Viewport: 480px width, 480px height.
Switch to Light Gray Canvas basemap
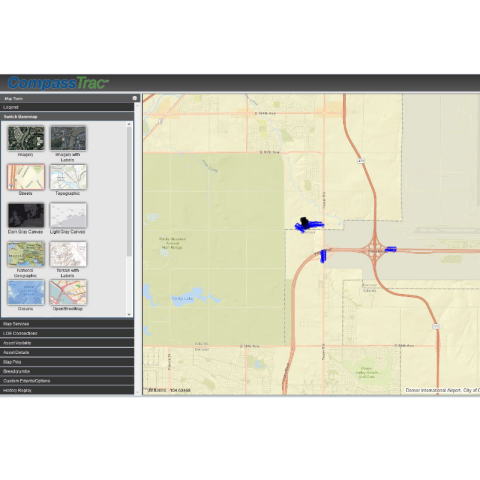point(68,215)
